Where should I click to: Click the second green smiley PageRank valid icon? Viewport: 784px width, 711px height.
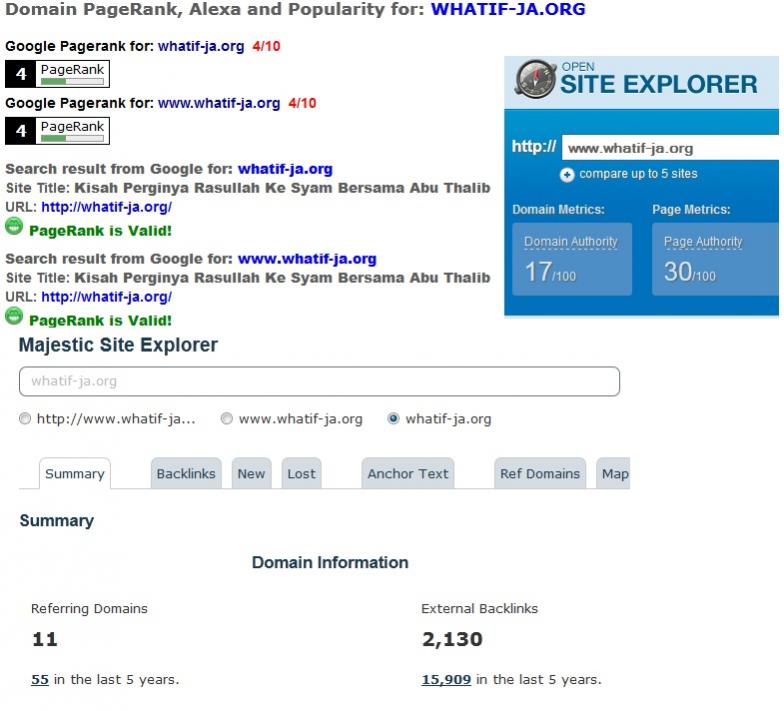tap(14, 316)
